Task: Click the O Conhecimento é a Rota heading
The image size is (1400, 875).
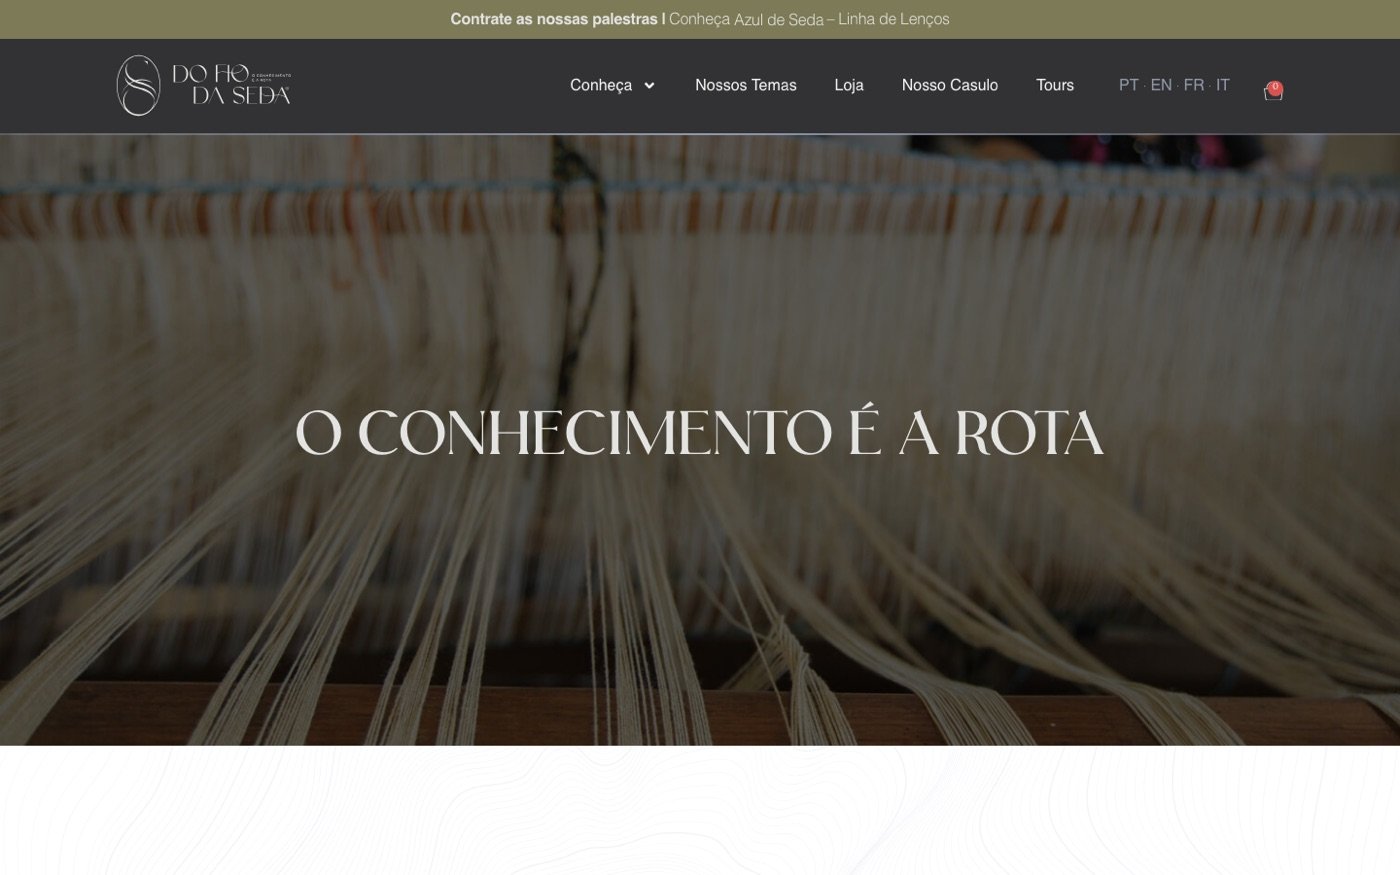Action: (x=700, y=433)
